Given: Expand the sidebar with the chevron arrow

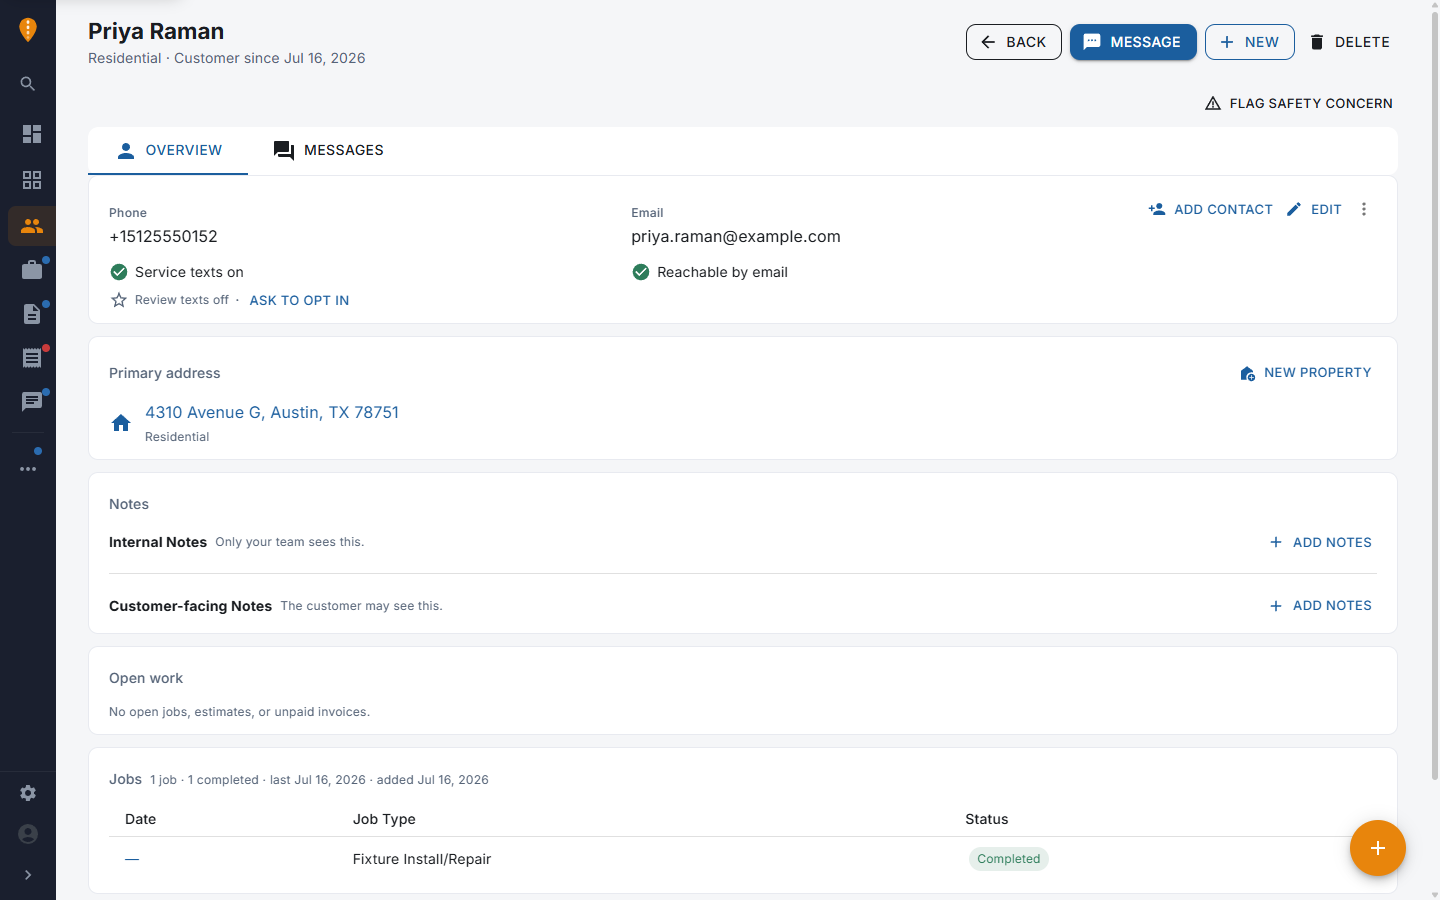Looking at the screenshot, I should (28, 875).
